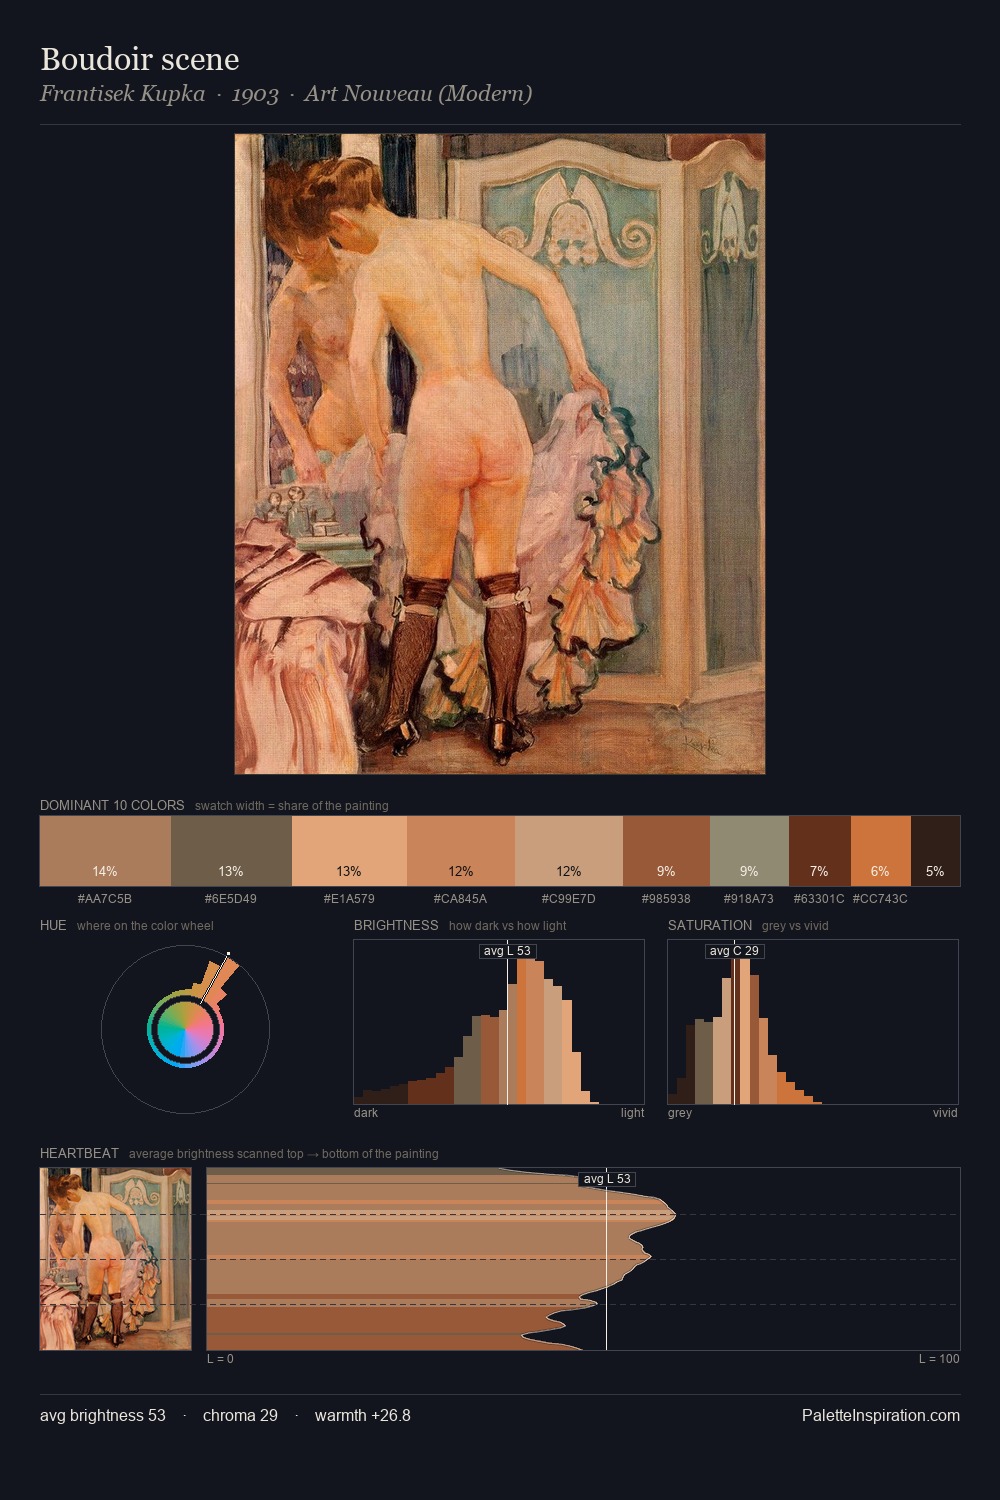Click the brightness histogram chart

coord(499,1022)
